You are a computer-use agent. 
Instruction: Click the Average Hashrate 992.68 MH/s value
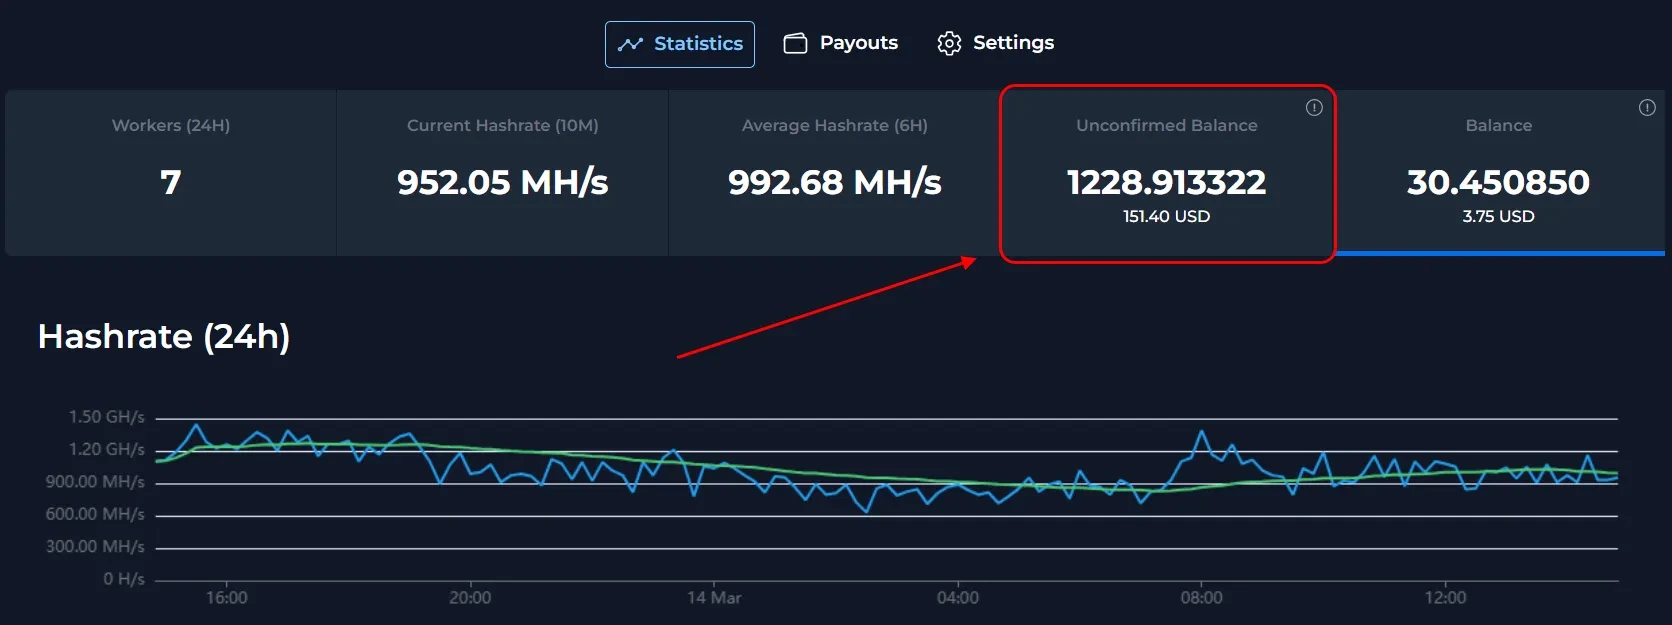point(834,182)
